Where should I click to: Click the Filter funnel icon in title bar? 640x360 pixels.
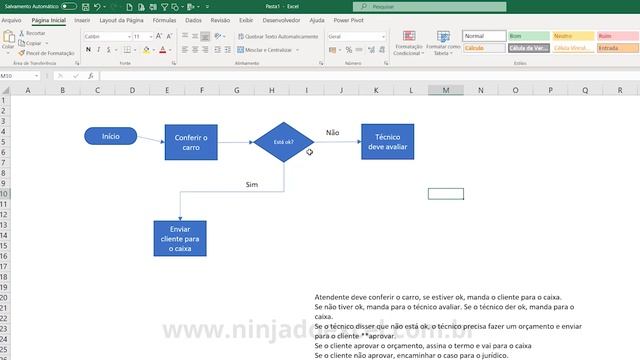(164, 7)
